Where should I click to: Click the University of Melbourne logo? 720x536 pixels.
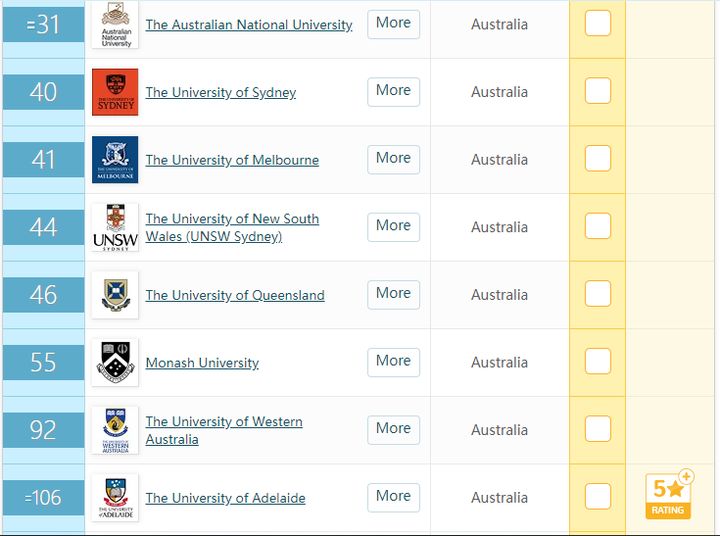click(115, 159)
